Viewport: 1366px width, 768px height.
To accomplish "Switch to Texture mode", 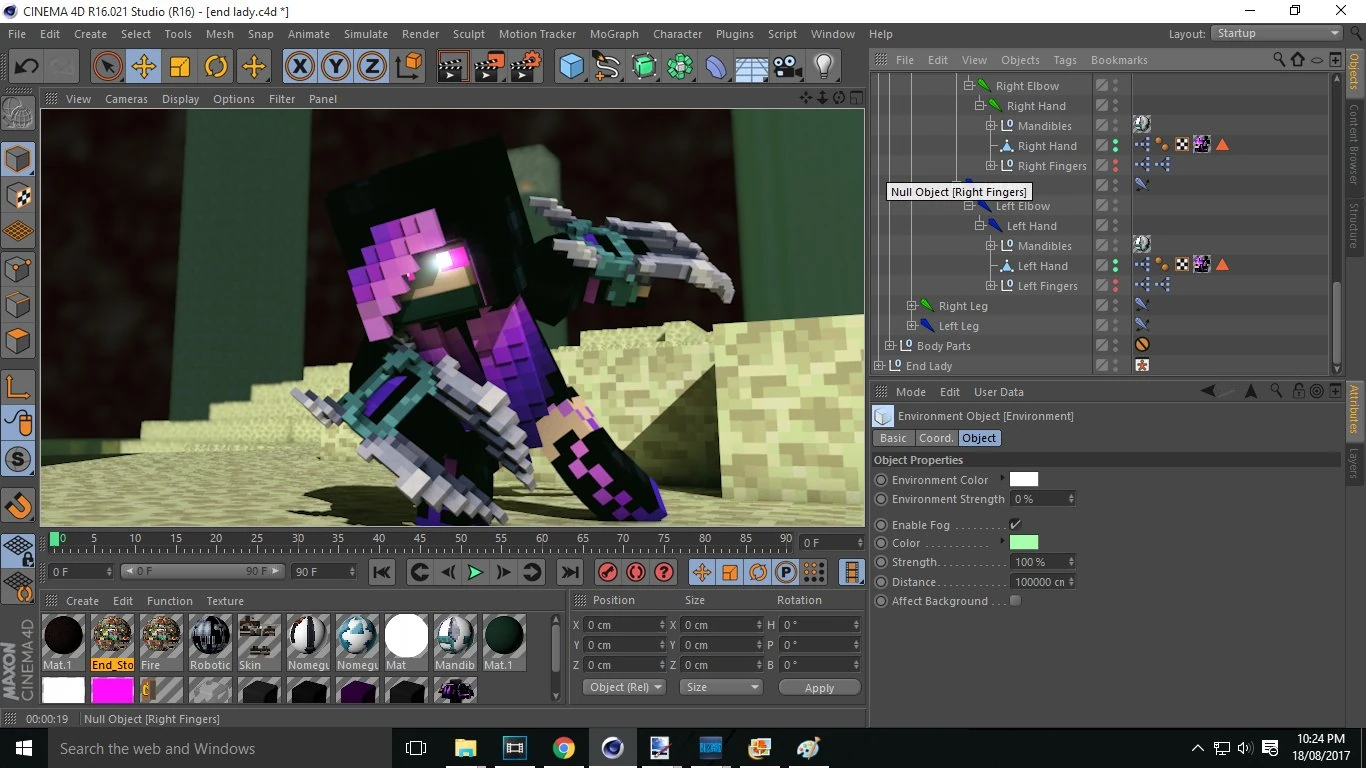I will click(18, 196).
